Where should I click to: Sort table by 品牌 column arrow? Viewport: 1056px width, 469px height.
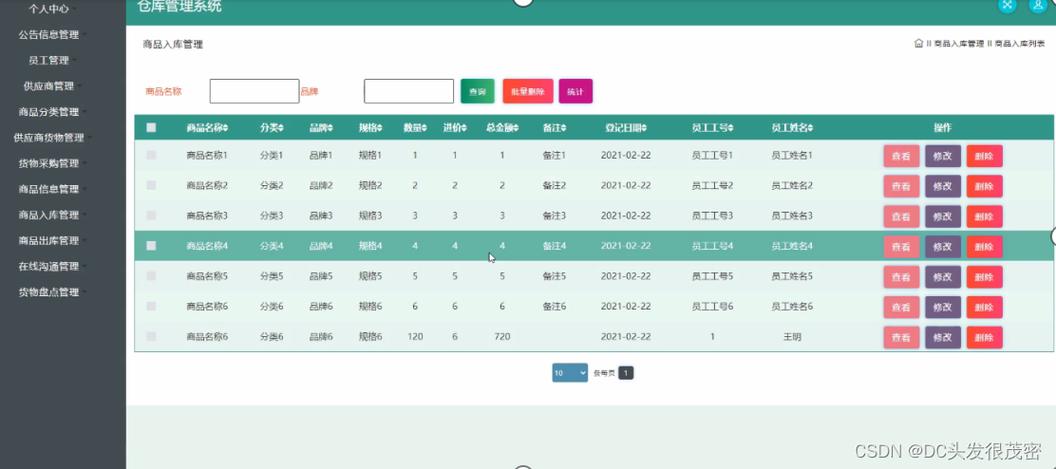click(x=331, y=128)
